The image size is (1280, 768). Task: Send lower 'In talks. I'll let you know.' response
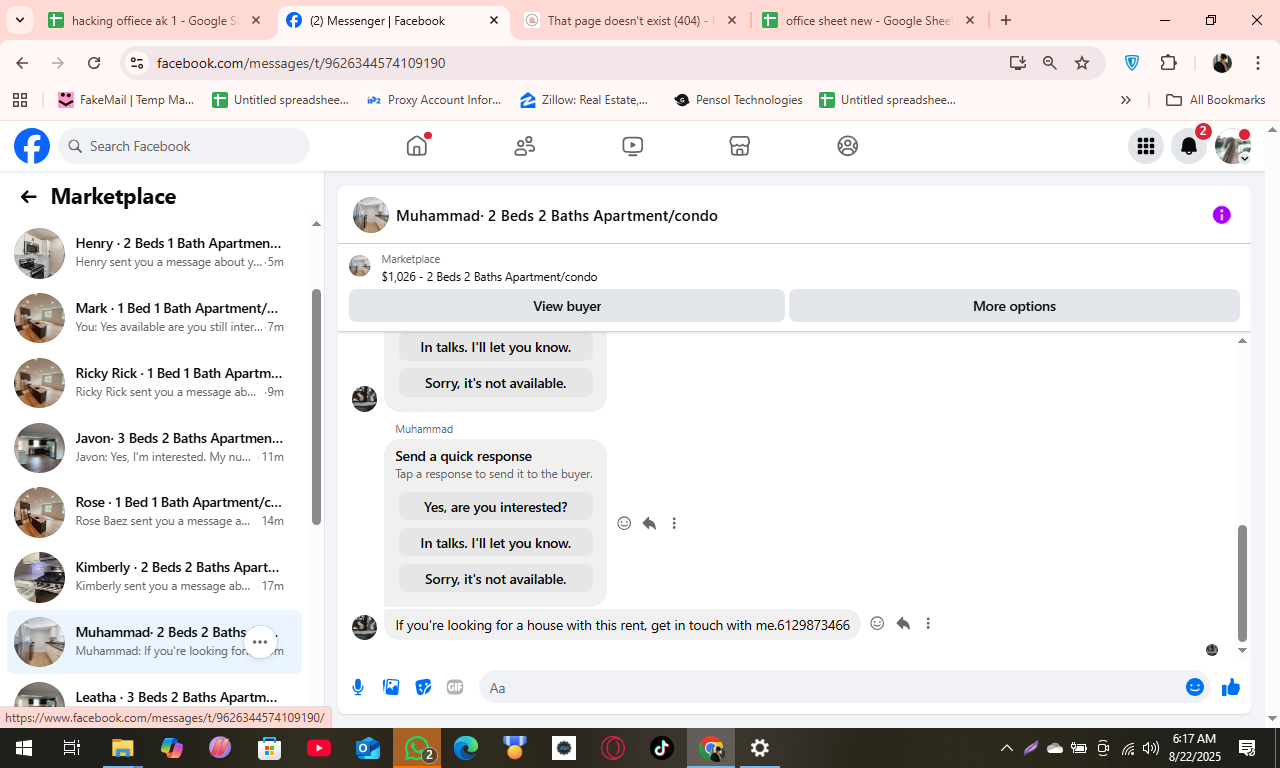495,543
